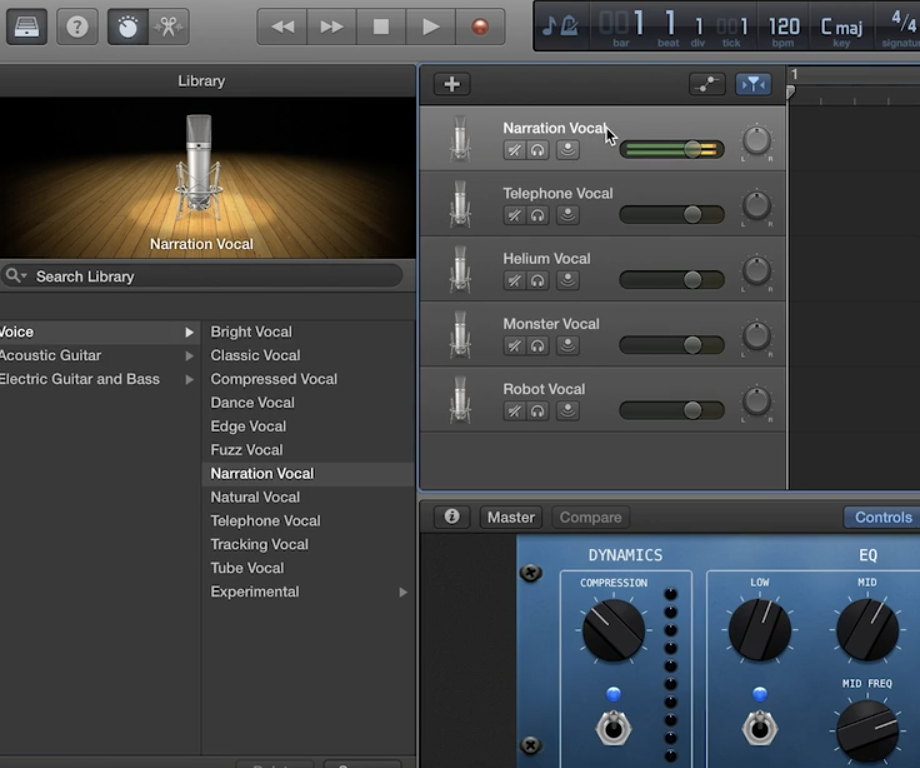Solo the Telephone Vocal track
This screenshot has height=768, width=920.
[x=538, y=215]
